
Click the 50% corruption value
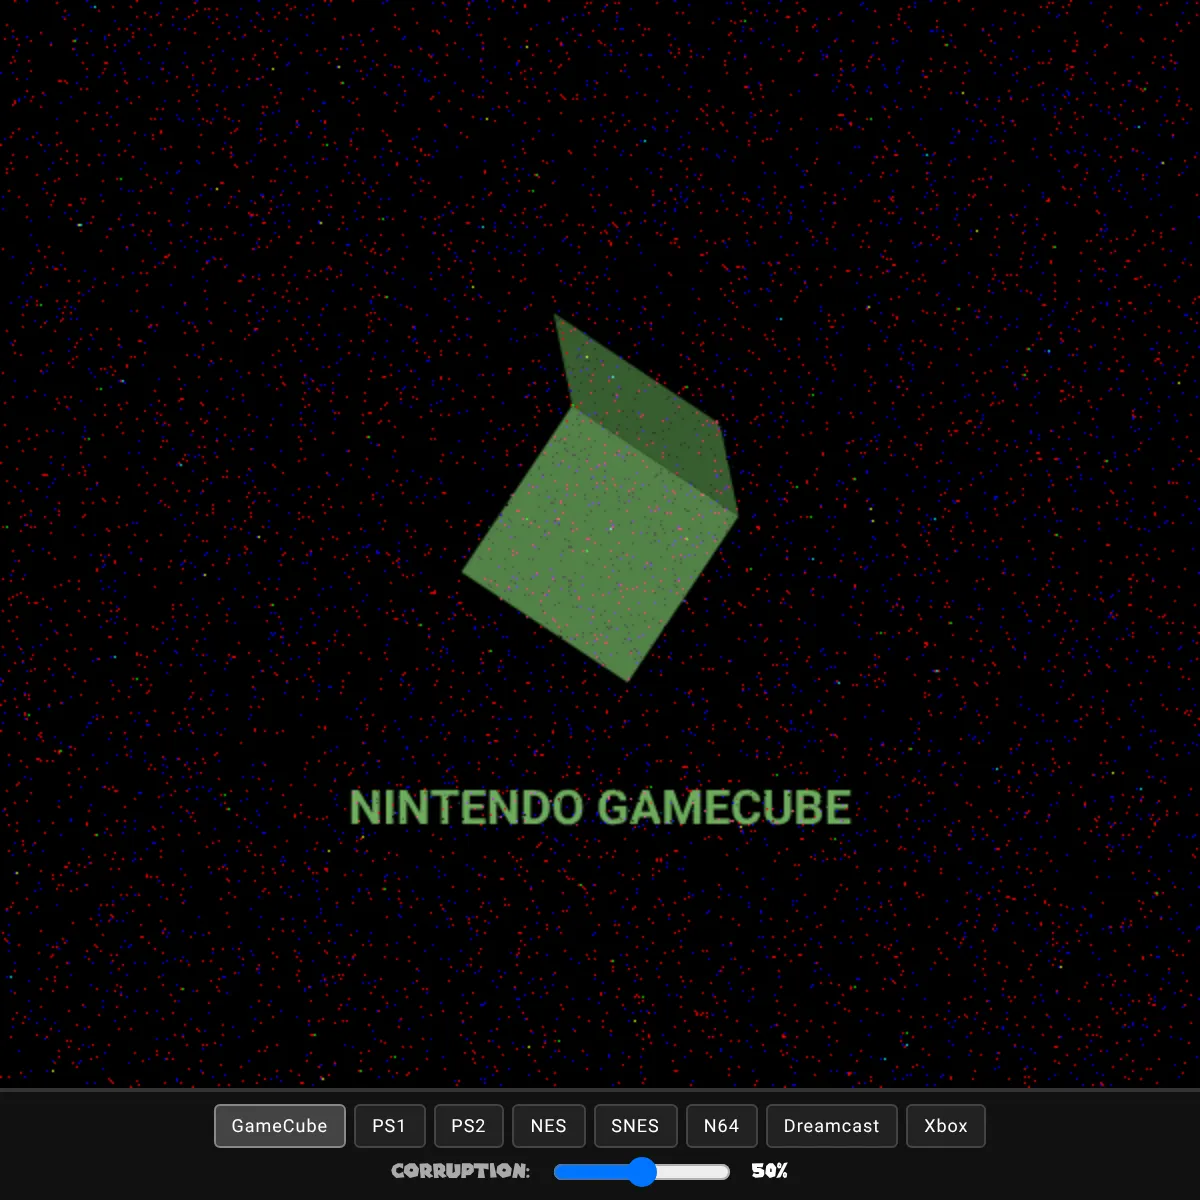(x=770, y=1171)
